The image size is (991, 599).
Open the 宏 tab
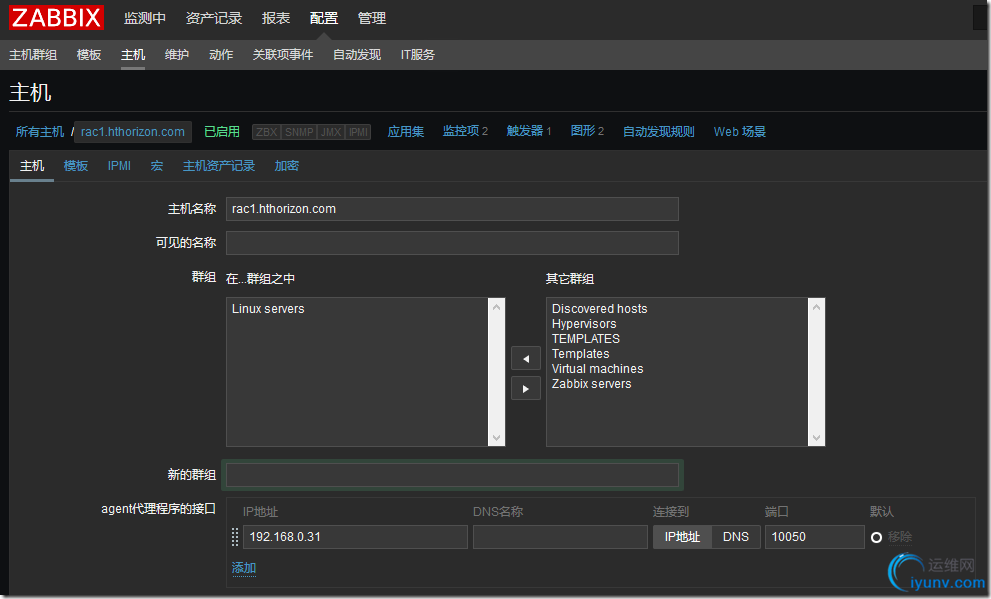pos(157,166)
